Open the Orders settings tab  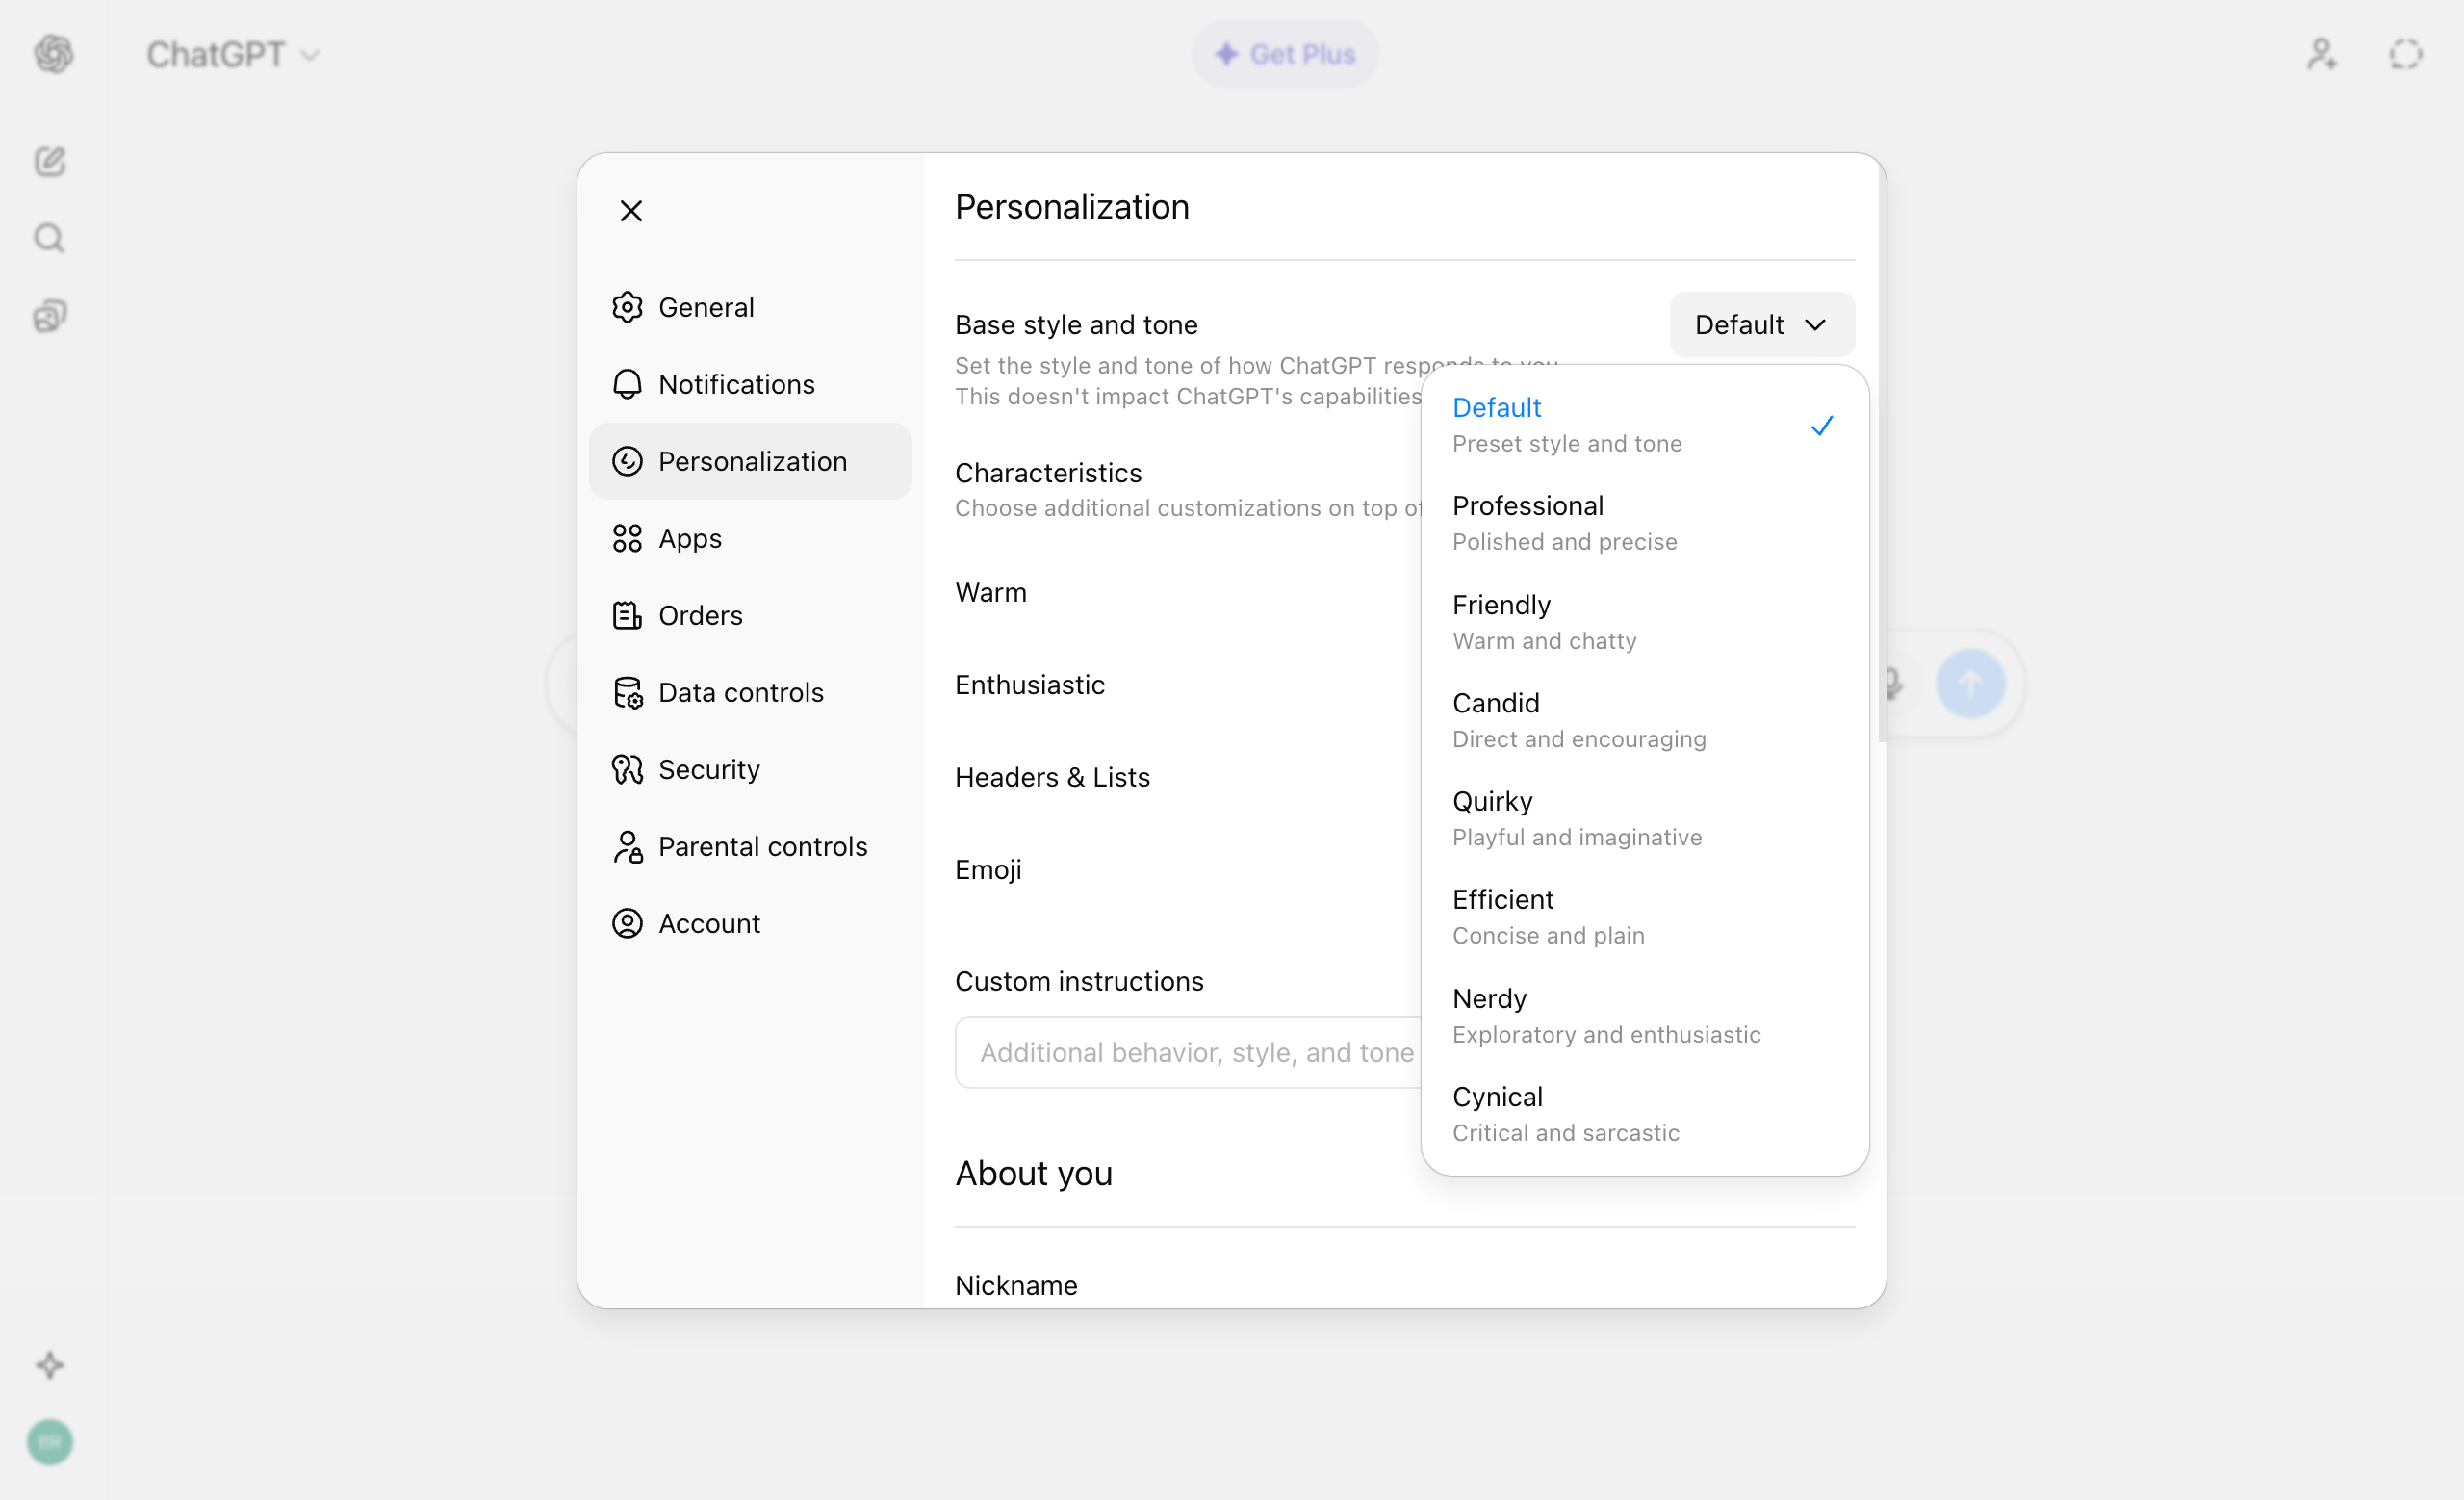point(750,615)
